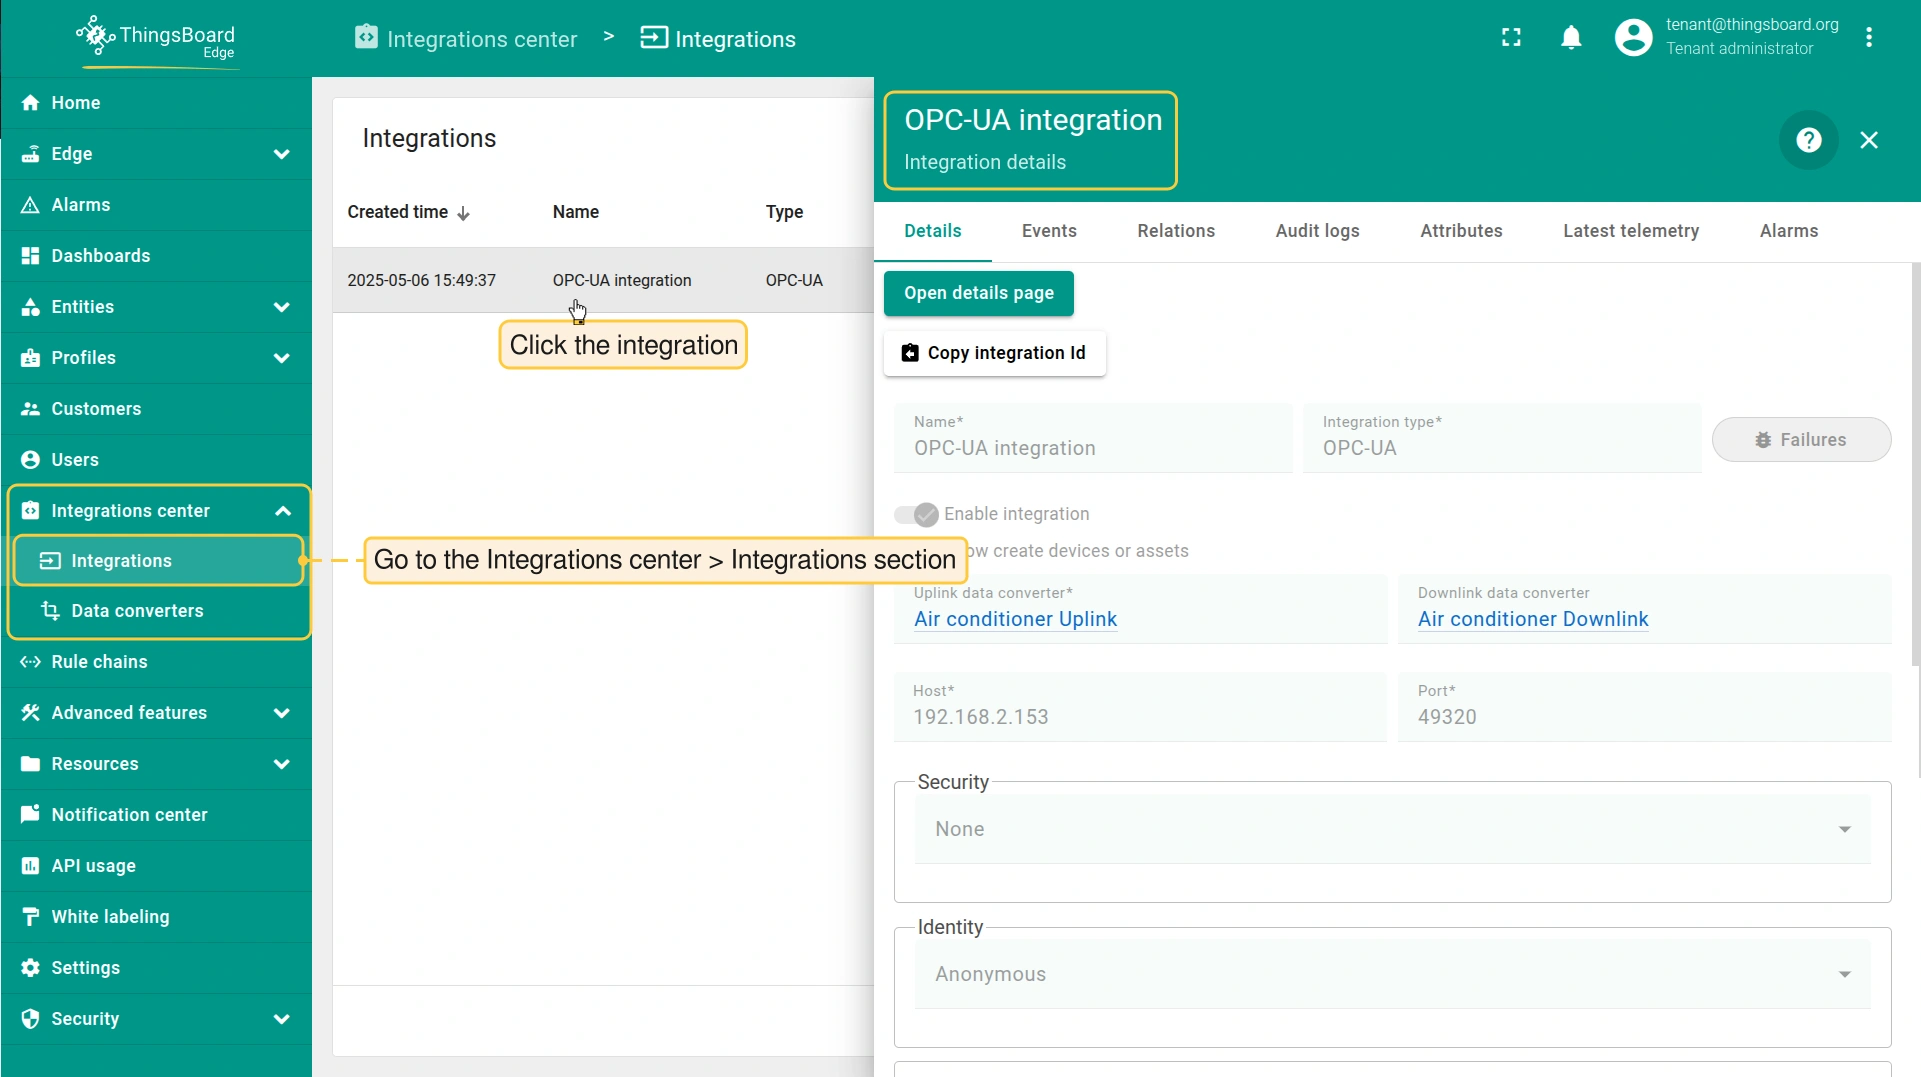Open the Air conditioner Uplink link

[x=1015, y=619]
